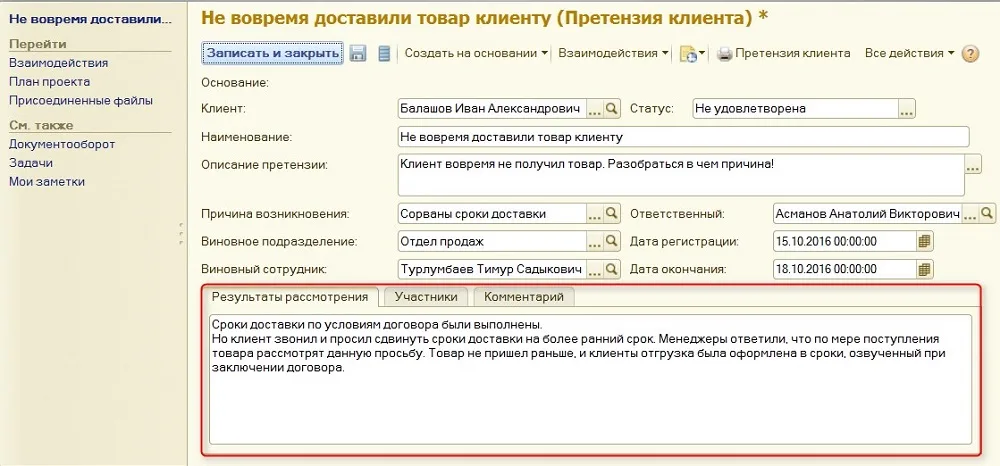Click the Виновный сотрудник field Турлумбаев
Viewport: 1000px width, 466px height.
491,269
